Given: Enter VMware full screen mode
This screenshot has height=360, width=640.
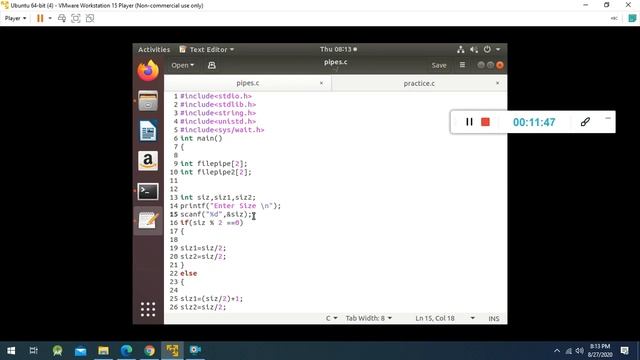Looking at the screenshot, I should pyautogui.click(x=76, y=18).
